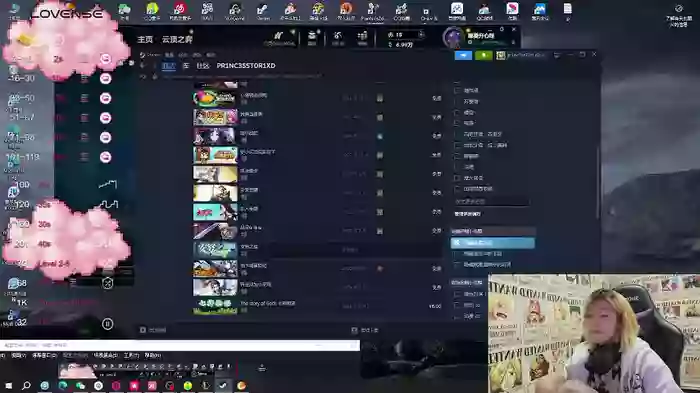Screen dimensions: 700x393
Task: Select the 云顶之弈 tab
Action: [x=177, y=39]
